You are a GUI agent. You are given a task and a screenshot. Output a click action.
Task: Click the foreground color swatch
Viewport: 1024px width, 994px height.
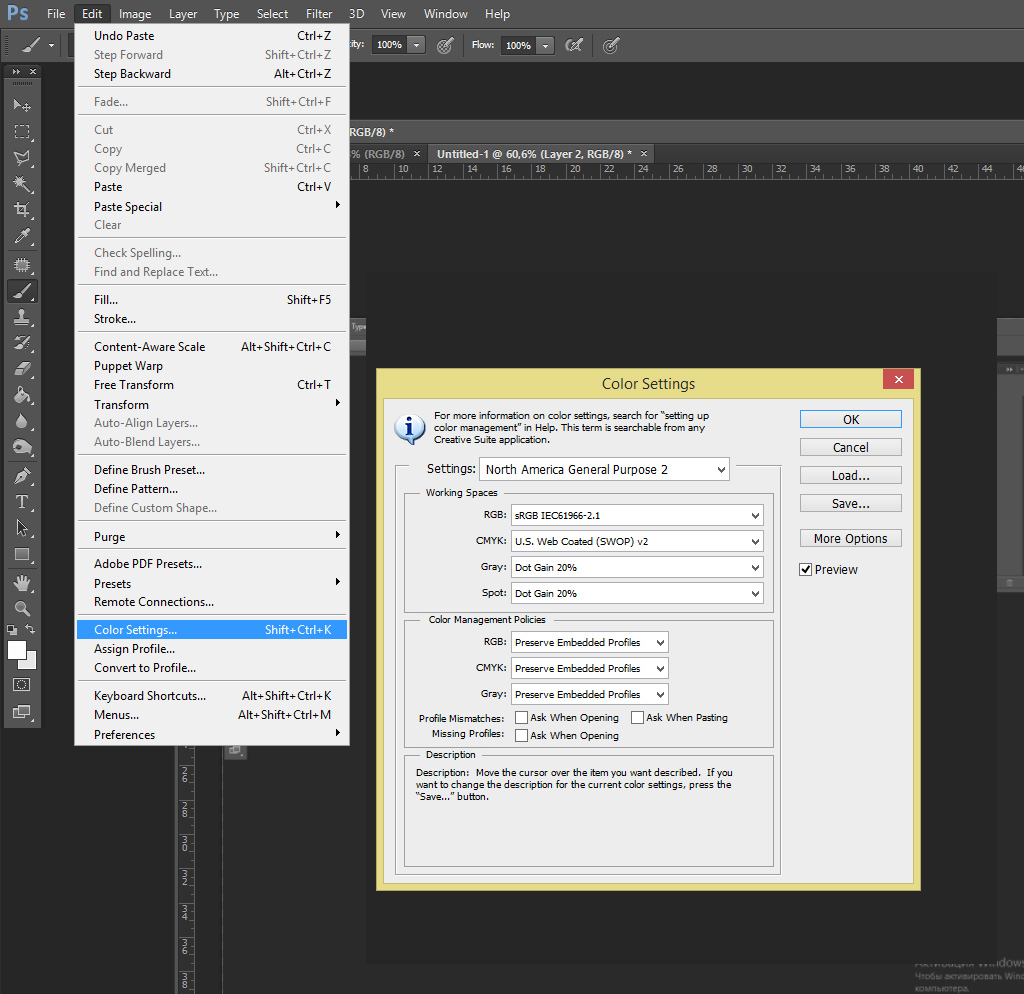pyautogui.click(x=17, y=650)
